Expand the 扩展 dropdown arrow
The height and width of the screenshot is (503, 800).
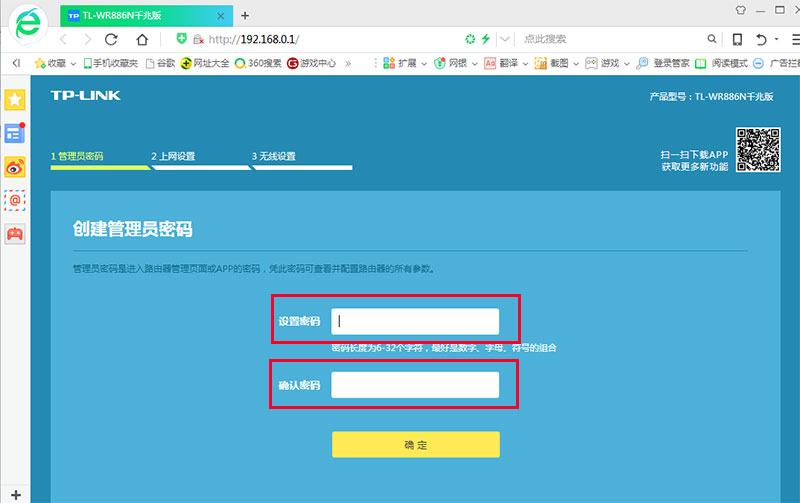pyautogui.click(x=424, y=64)
